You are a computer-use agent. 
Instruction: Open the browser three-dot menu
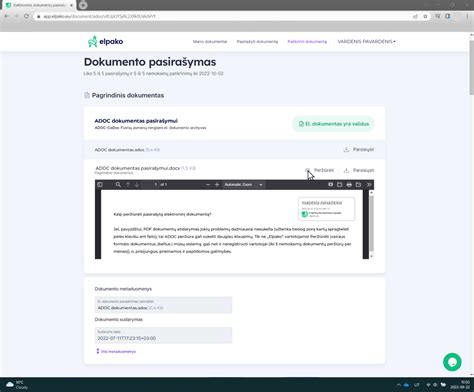[x=467, y=16]
